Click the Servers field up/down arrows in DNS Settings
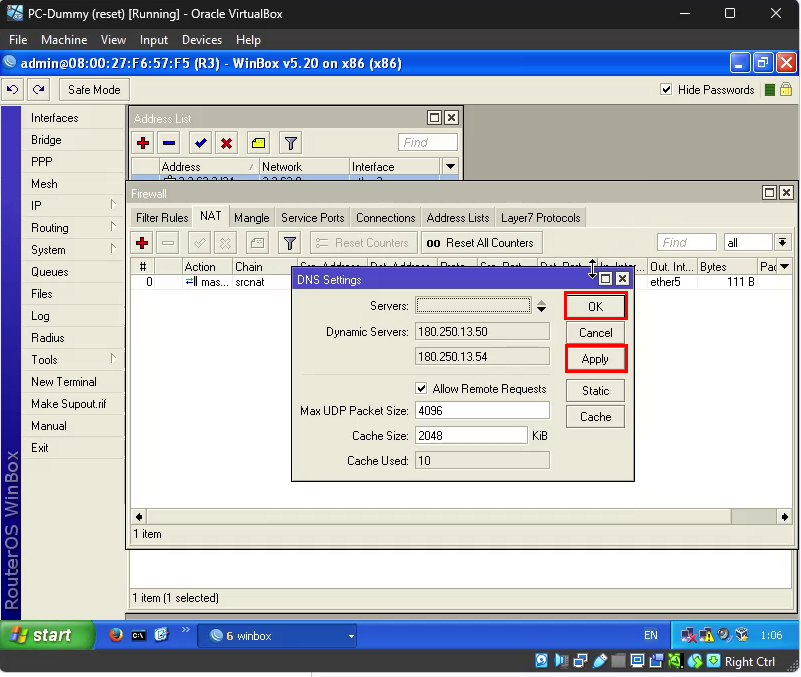Screen dimensions: 801x677 (x=541, y=306)
